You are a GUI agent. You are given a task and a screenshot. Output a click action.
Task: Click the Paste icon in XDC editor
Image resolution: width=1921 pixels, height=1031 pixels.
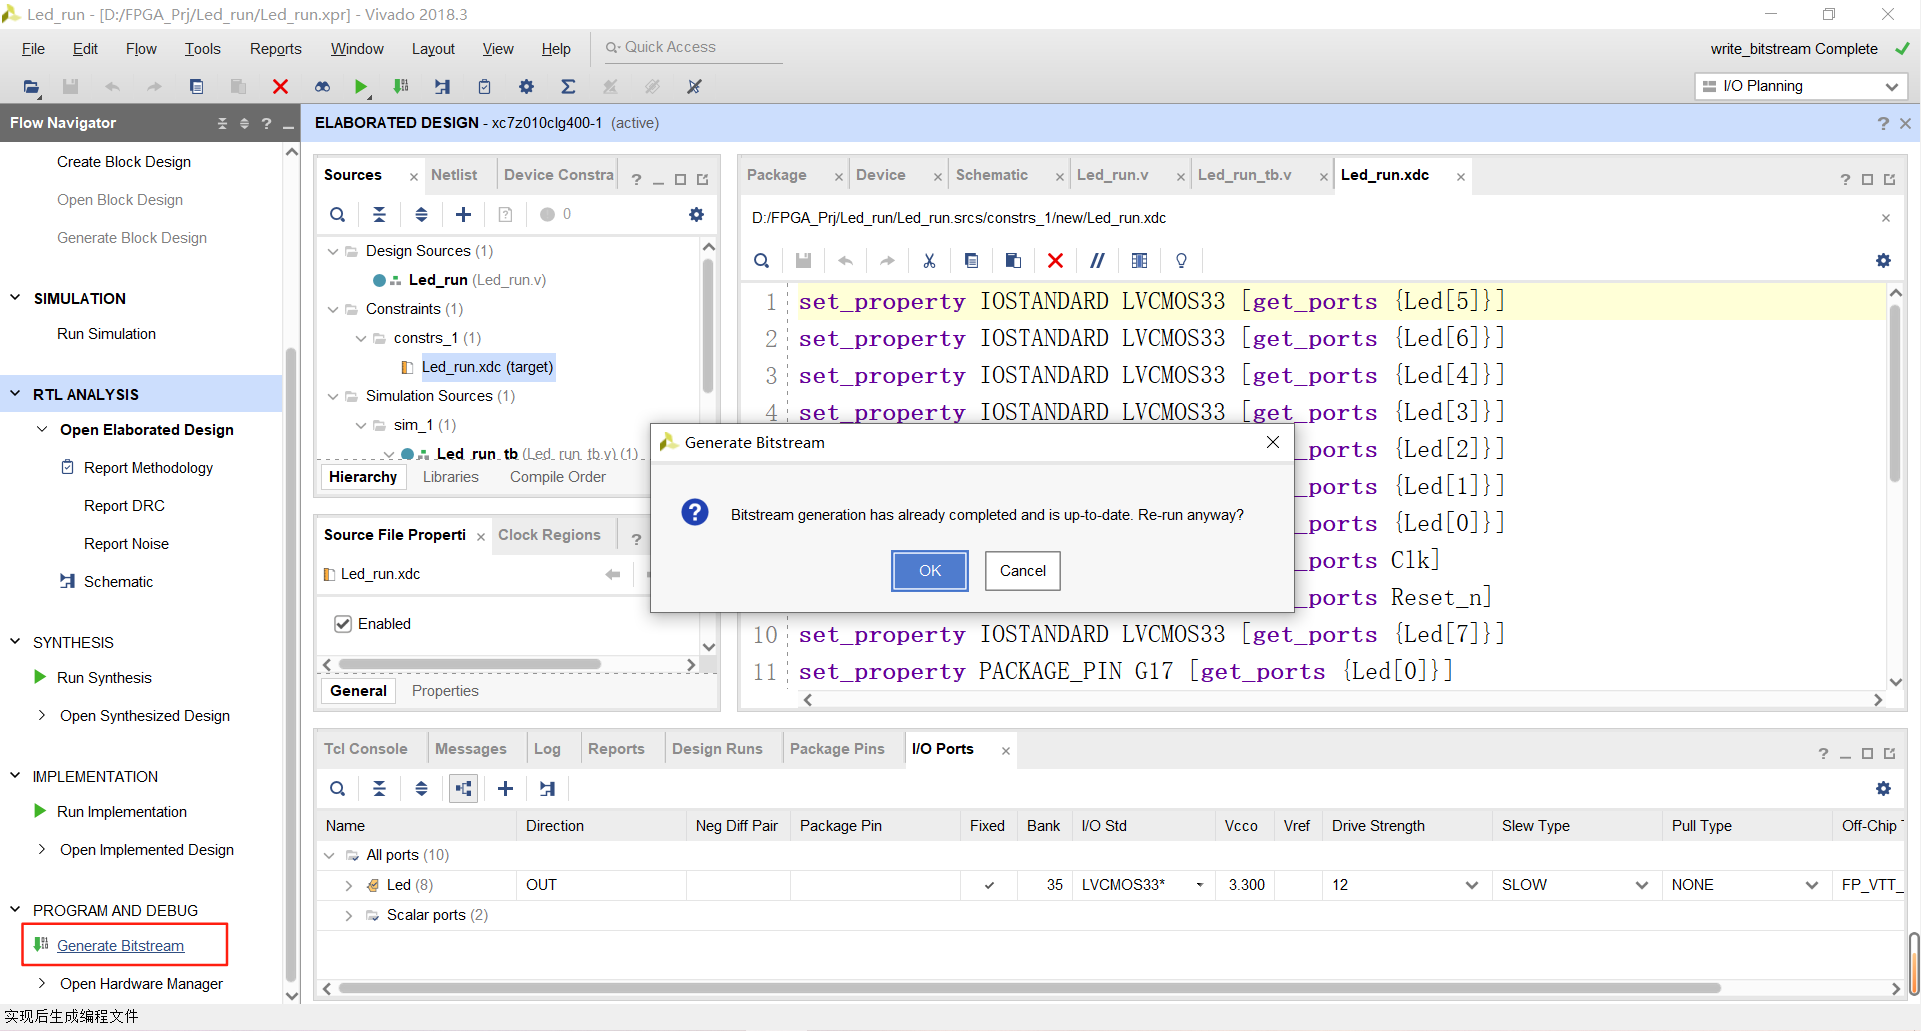pos(1013,261)
